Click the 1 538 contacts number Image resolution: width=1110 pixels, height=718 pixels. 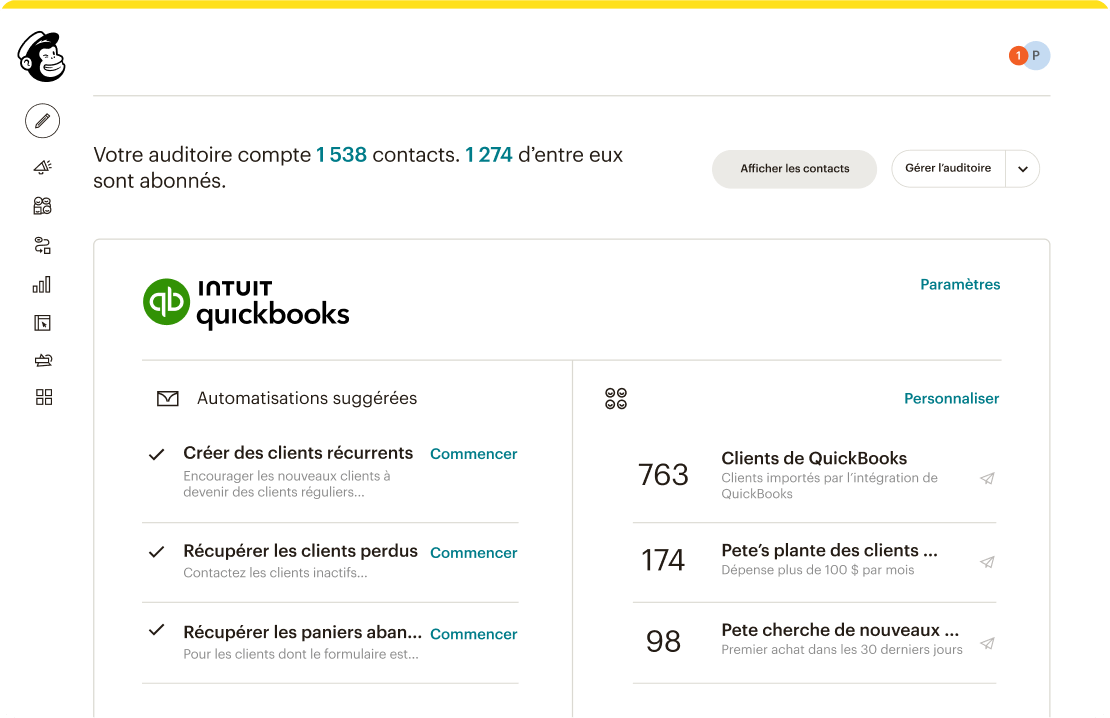[341, 154]
